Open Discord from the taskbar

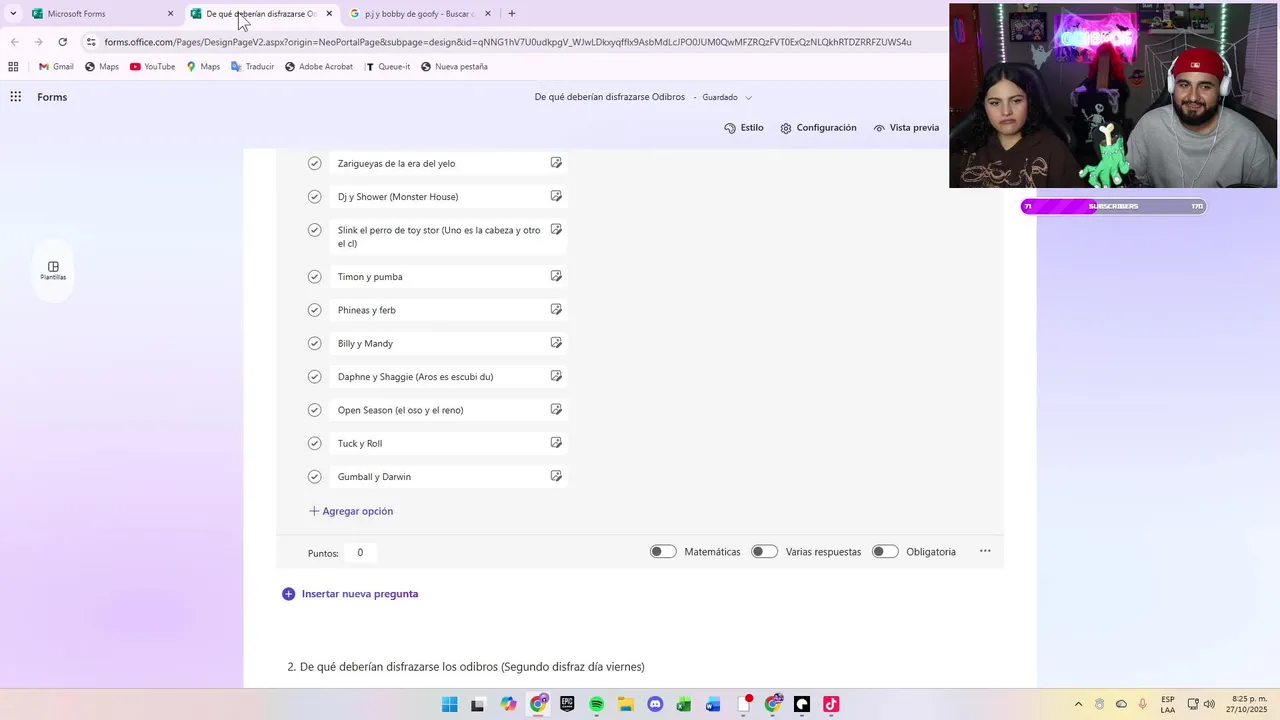click(x=655, y=704)
